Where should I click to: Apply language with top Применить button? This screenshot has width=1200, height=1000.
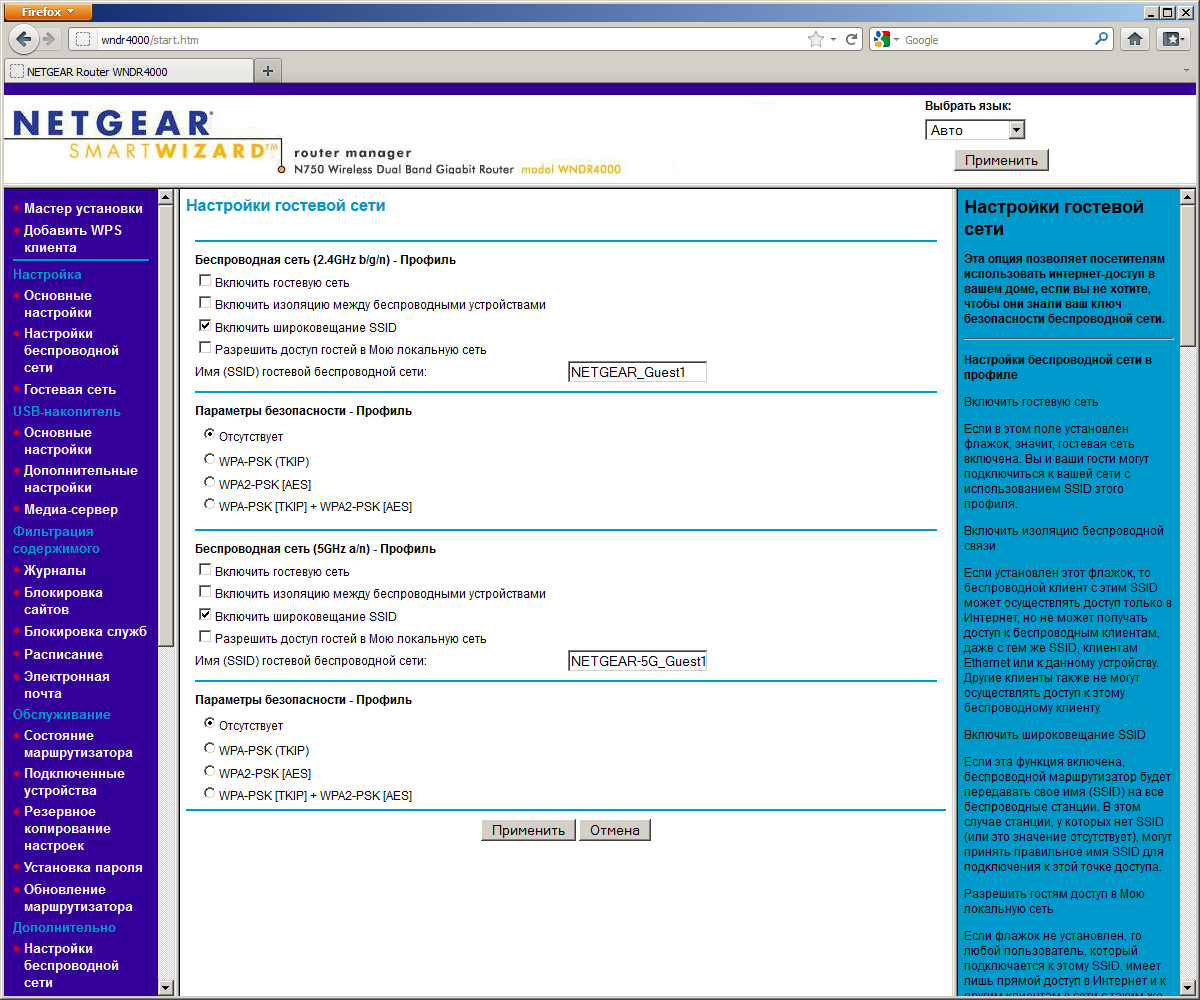(x=1001, y=160)
